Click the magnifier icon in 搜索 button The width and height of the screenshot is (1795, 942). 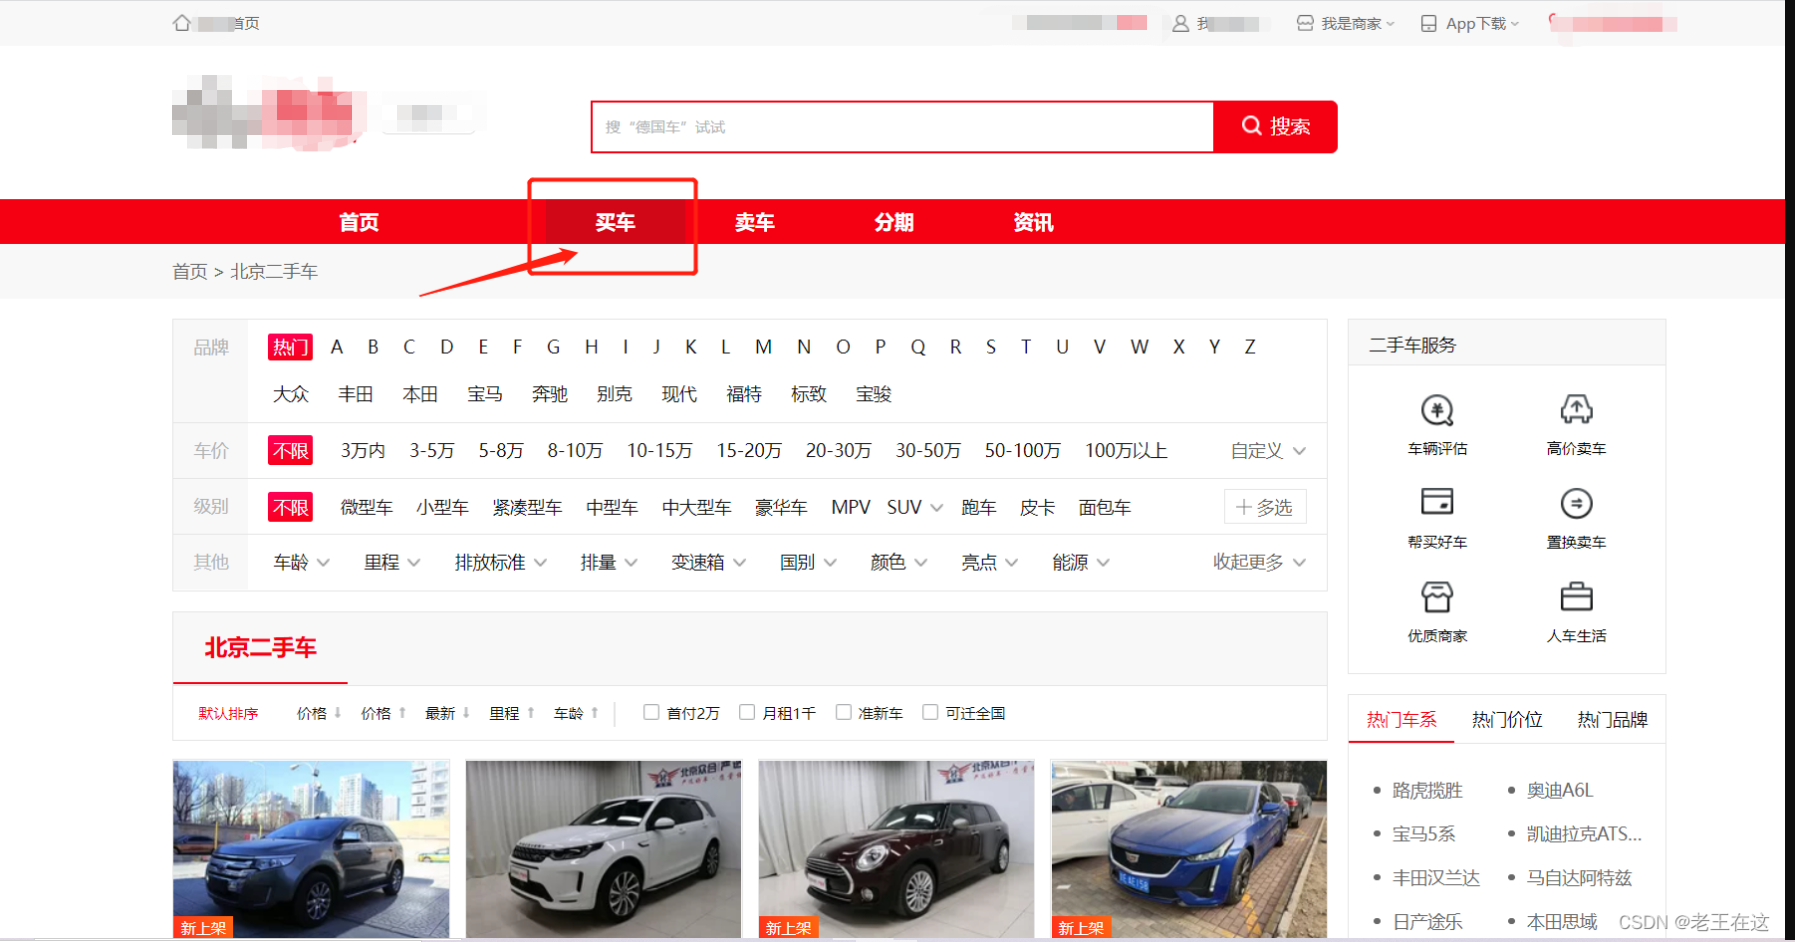pyautogui.click(x=1251, y=126)
